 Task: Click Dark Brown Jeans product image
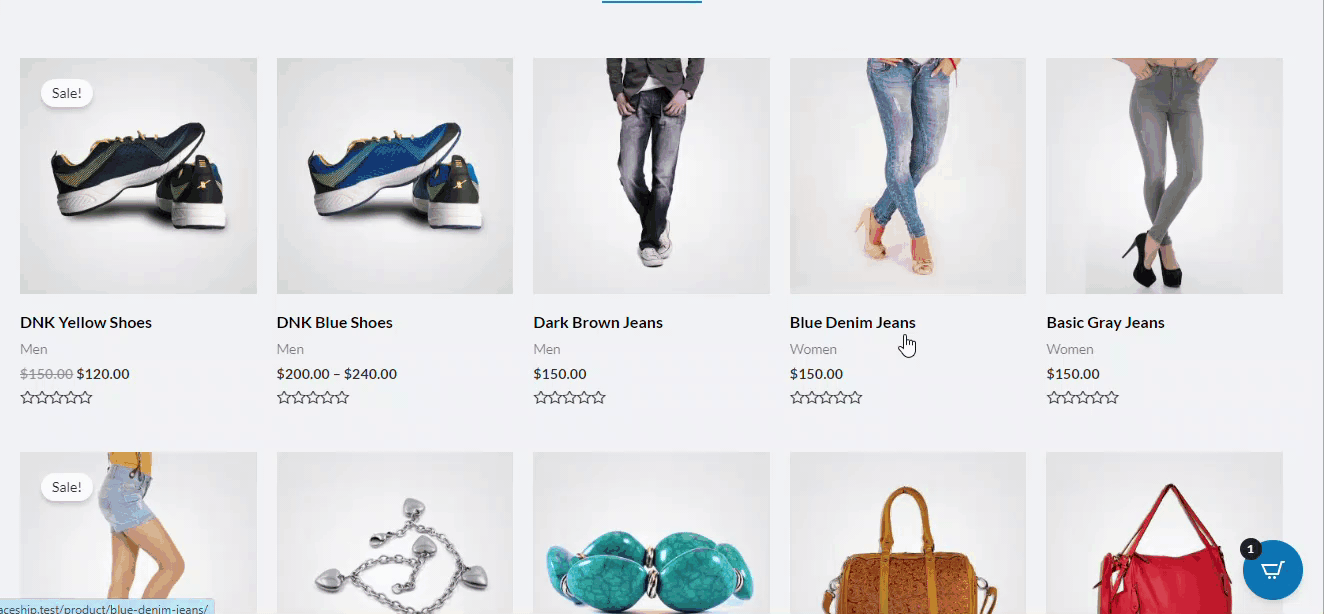[x=651, y=176]
